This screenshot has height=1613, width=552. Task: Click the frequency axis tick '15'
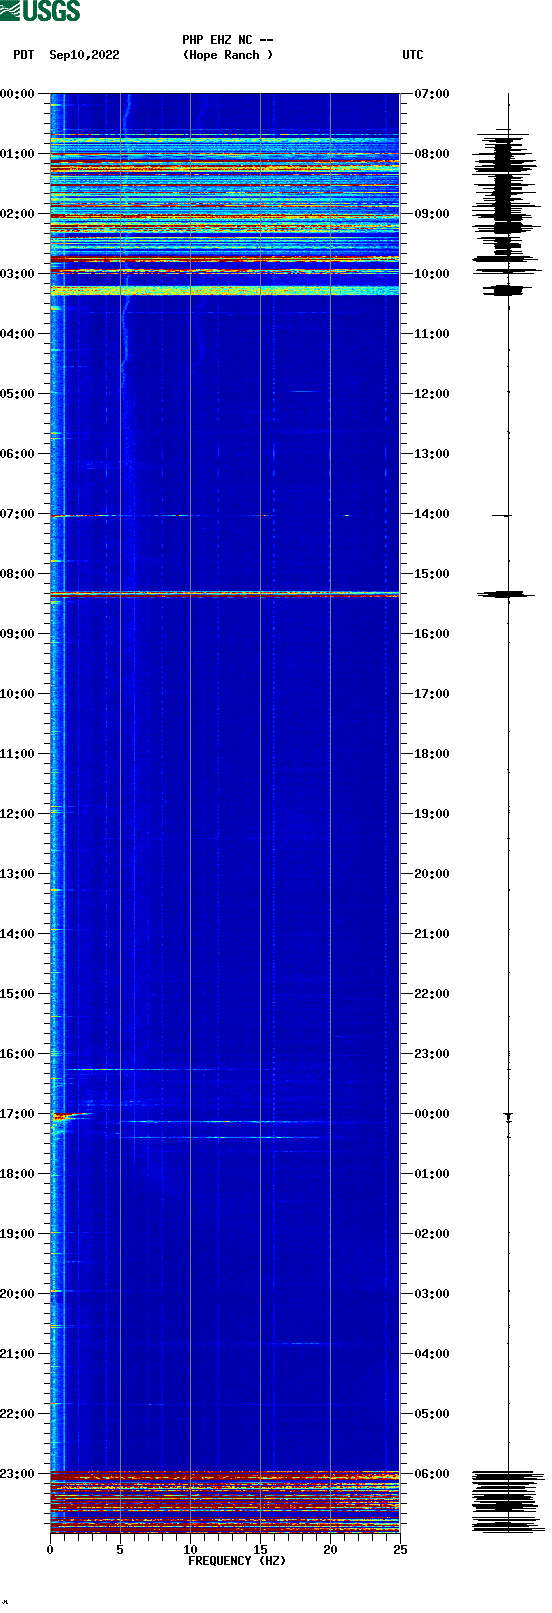(260, 1550)
